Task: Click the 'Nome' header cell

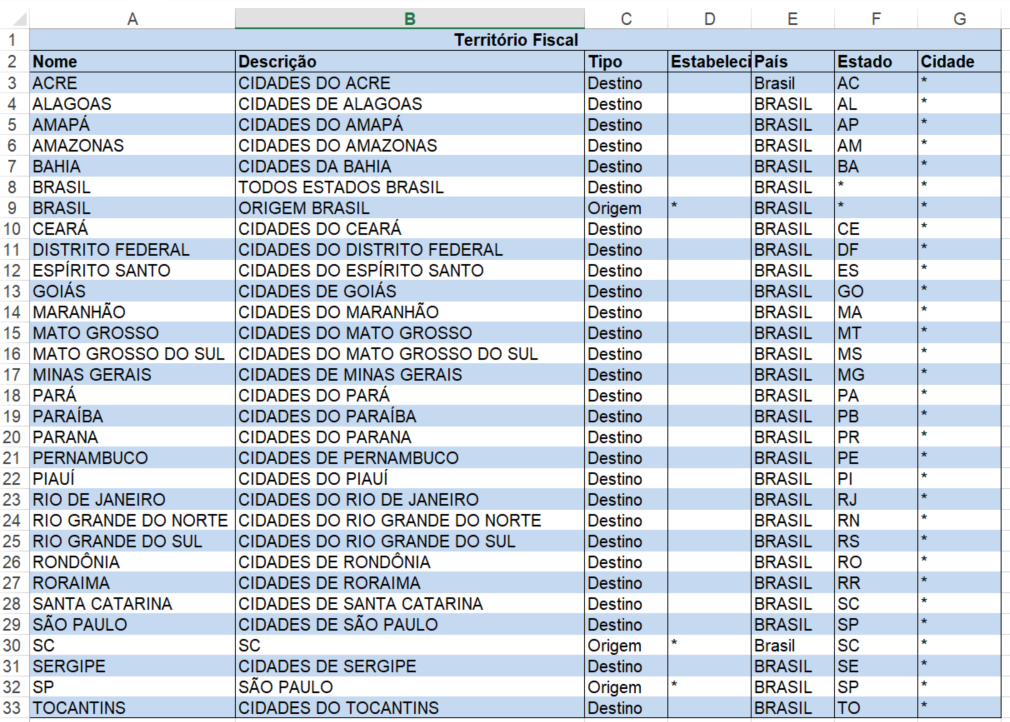Action: (132, 62)
